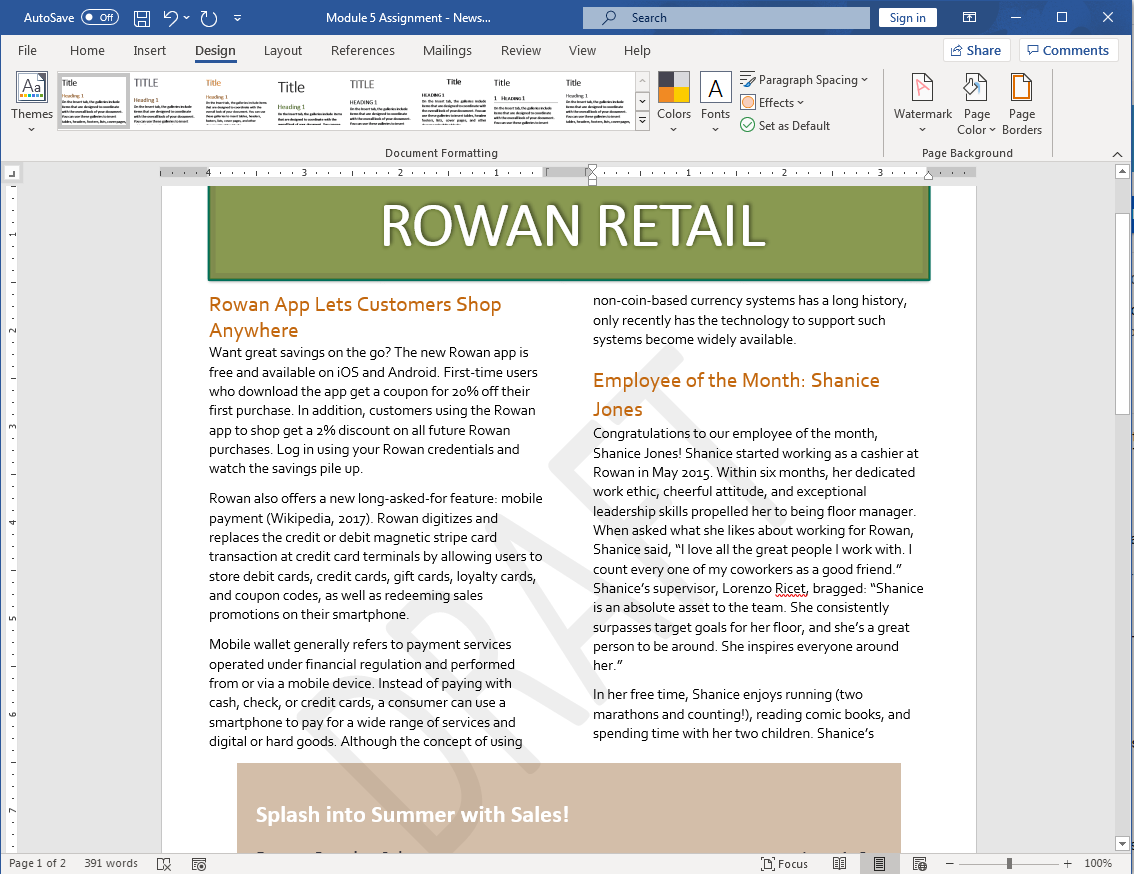
Task: Switch to the Review tab
Action: tap(521, 50)
